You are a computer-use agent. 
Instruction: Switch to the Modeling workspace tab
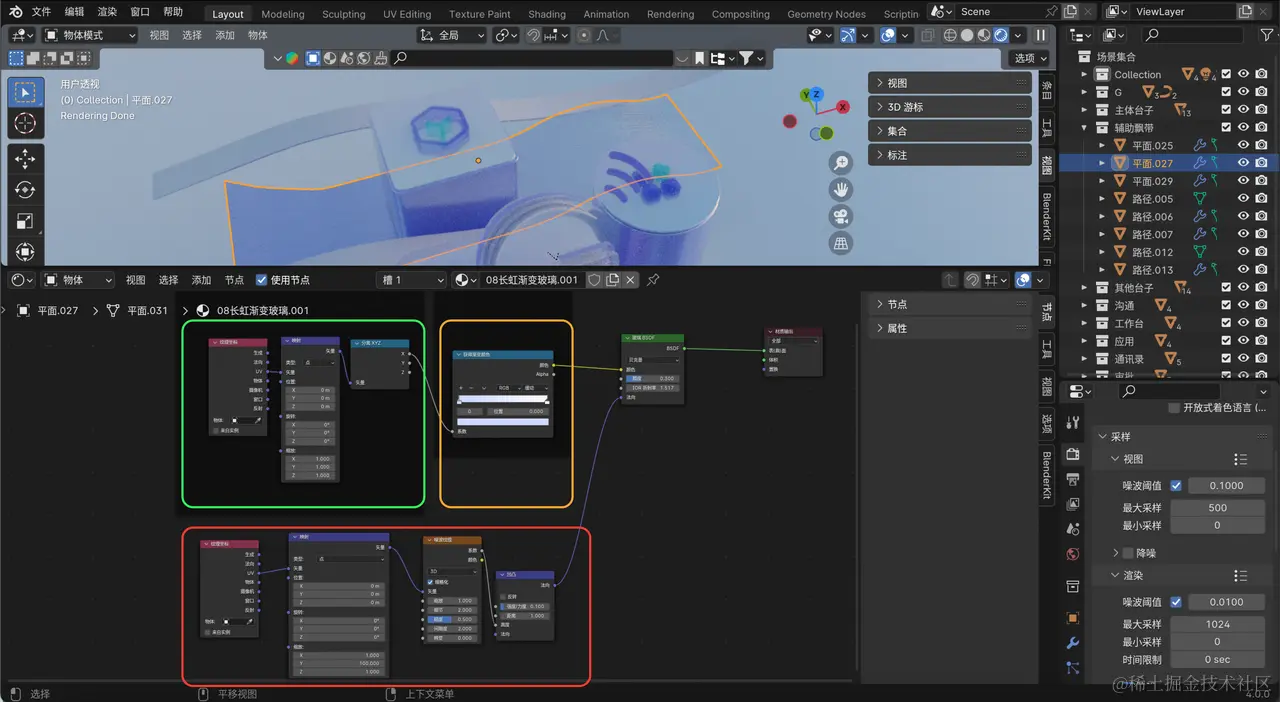283,14
